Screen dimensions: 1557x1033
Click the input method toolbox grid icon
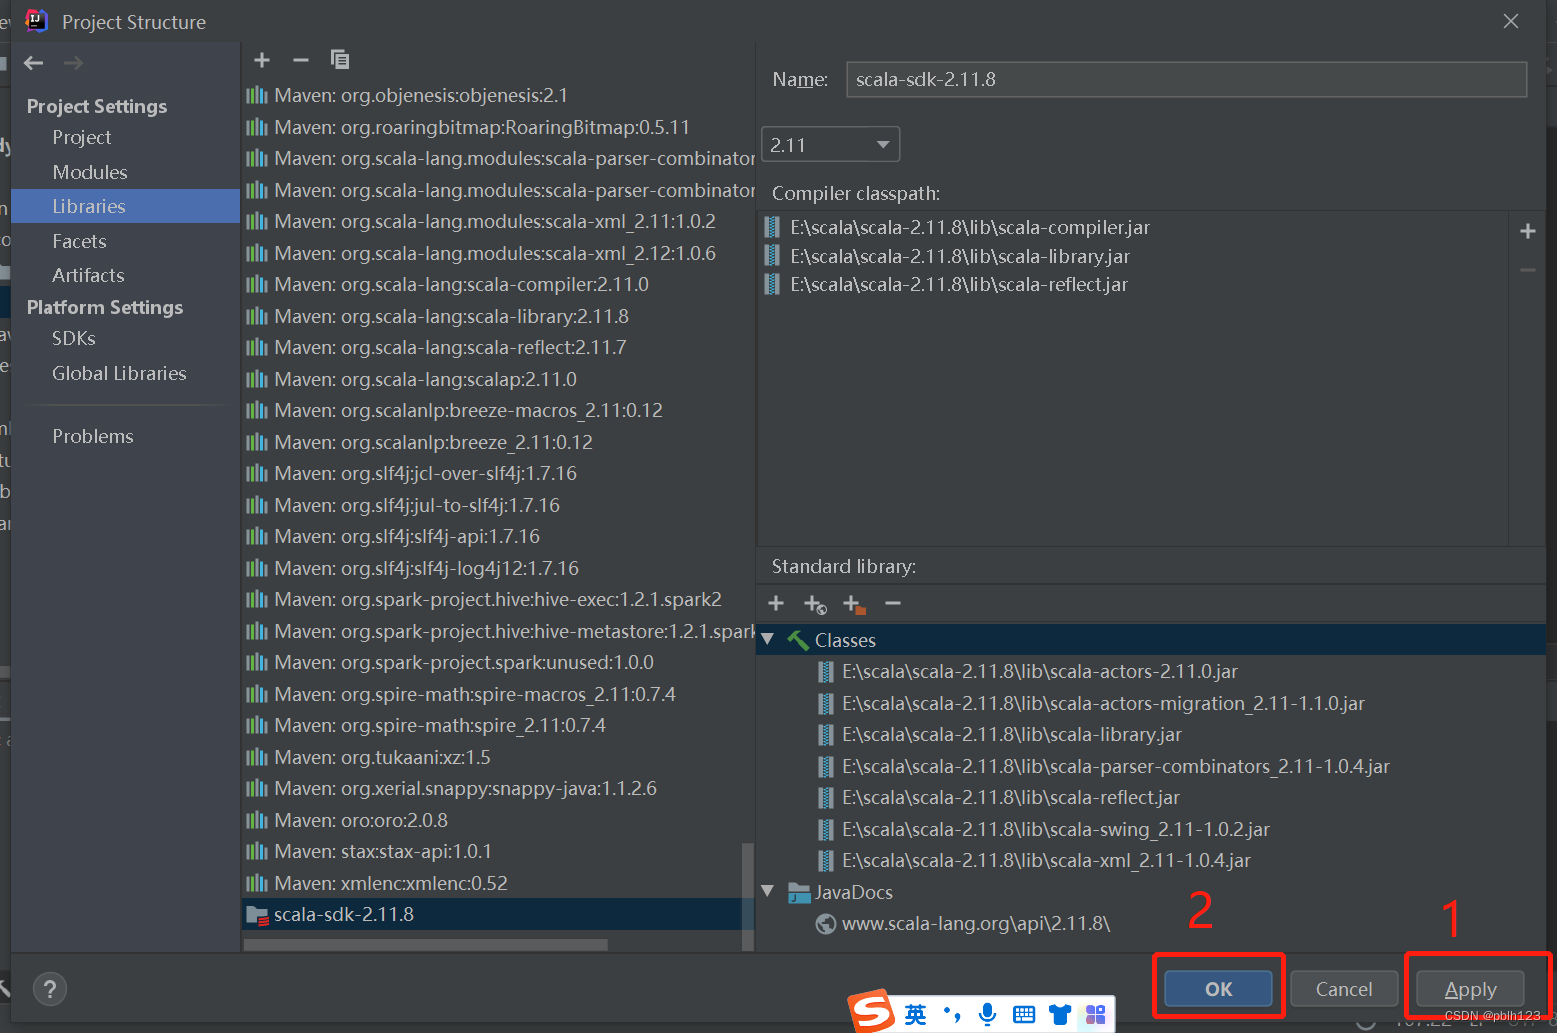[x=1096, y=1015]
